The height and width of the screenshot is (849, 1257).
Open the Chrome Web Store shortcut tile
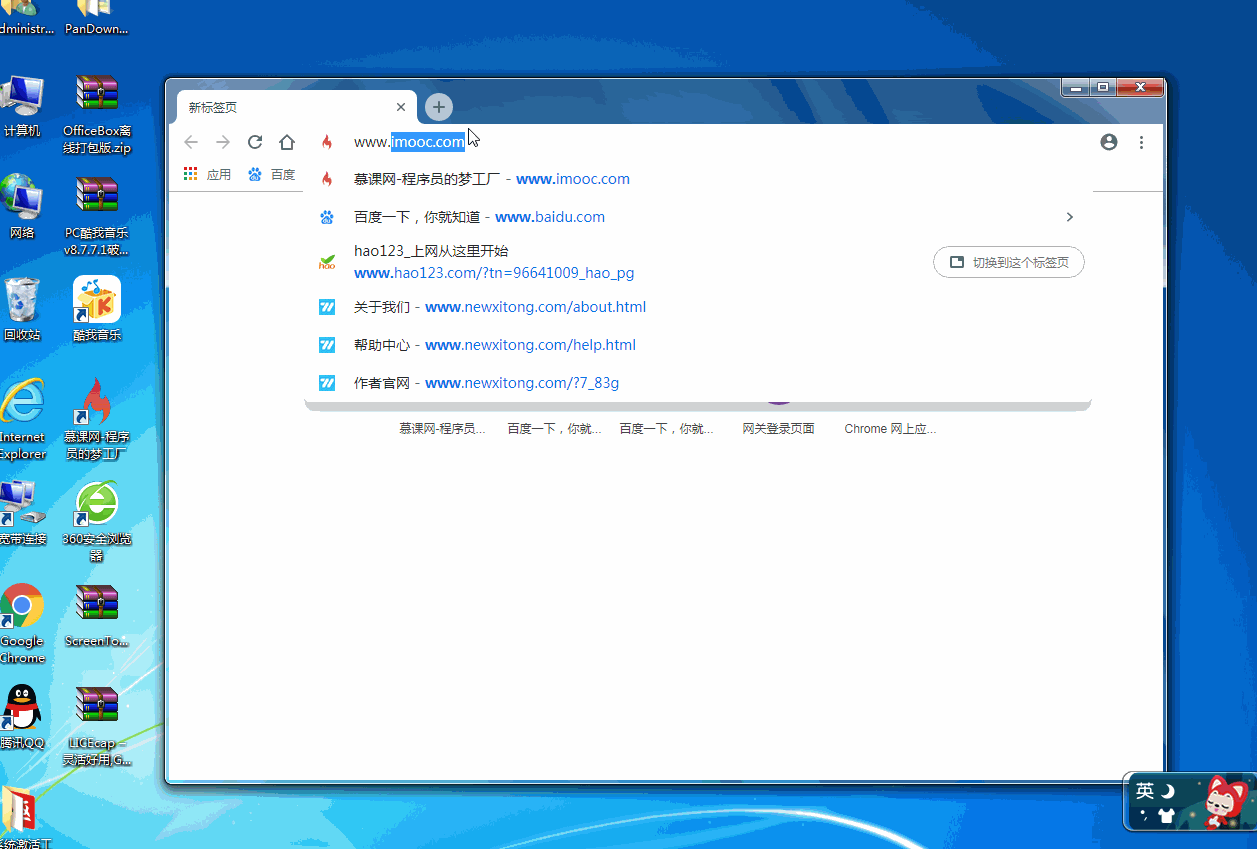pos(890,428)
